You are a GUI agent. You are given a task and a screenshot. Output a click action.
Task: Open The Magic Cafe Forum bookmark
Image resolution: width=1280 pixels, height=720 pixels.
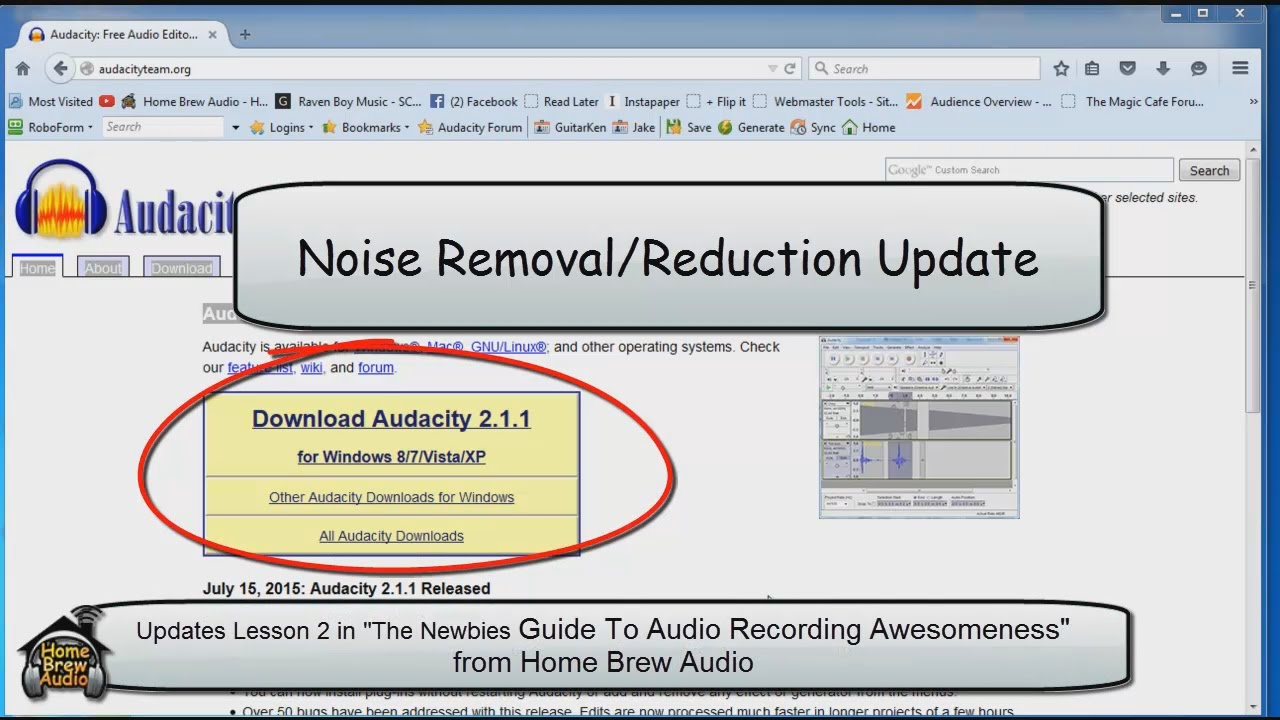(x=1133, y=101)
